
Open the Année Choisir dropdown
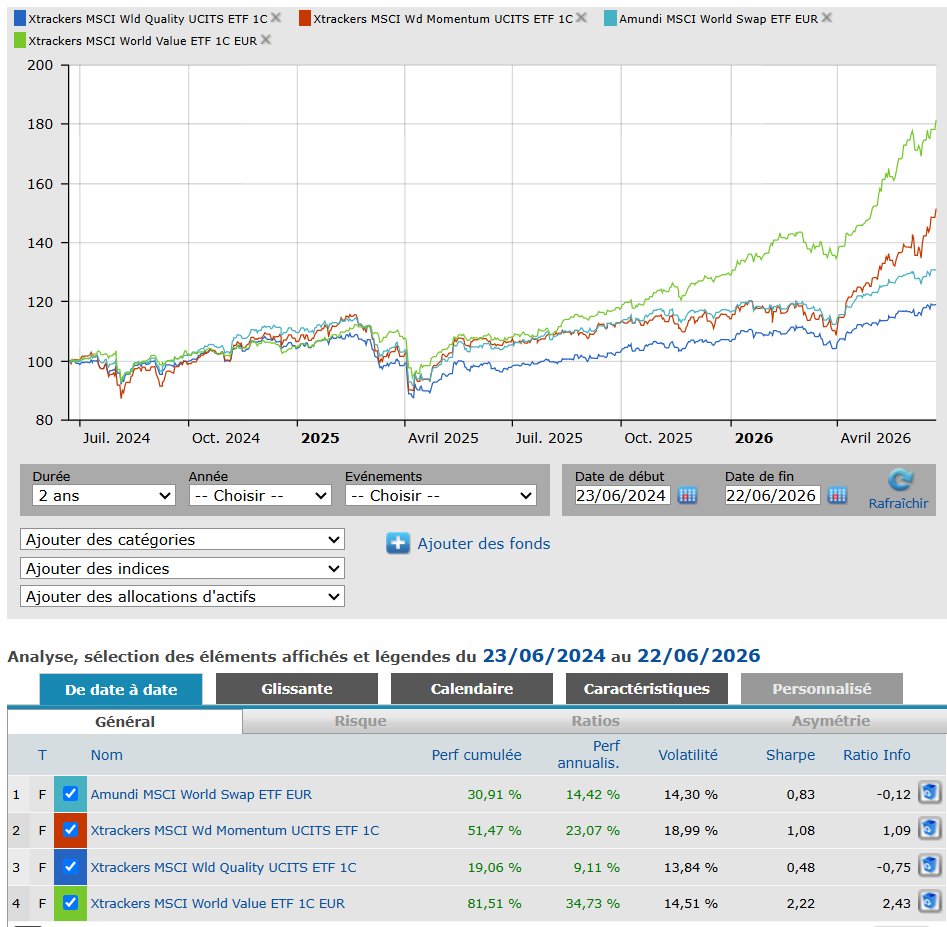click(260, 496)
